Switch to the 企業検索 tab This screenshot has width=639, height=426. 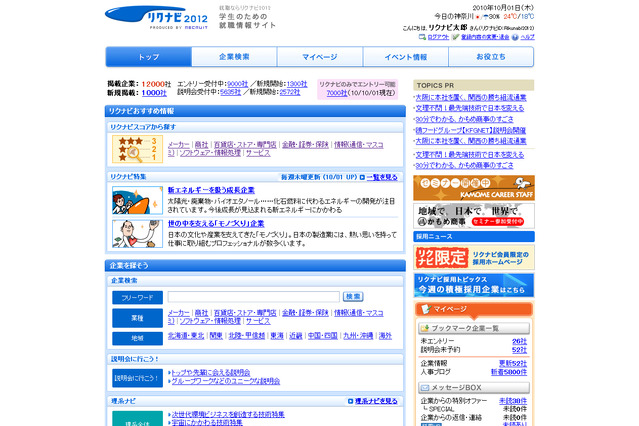click(x=234, y=57)
